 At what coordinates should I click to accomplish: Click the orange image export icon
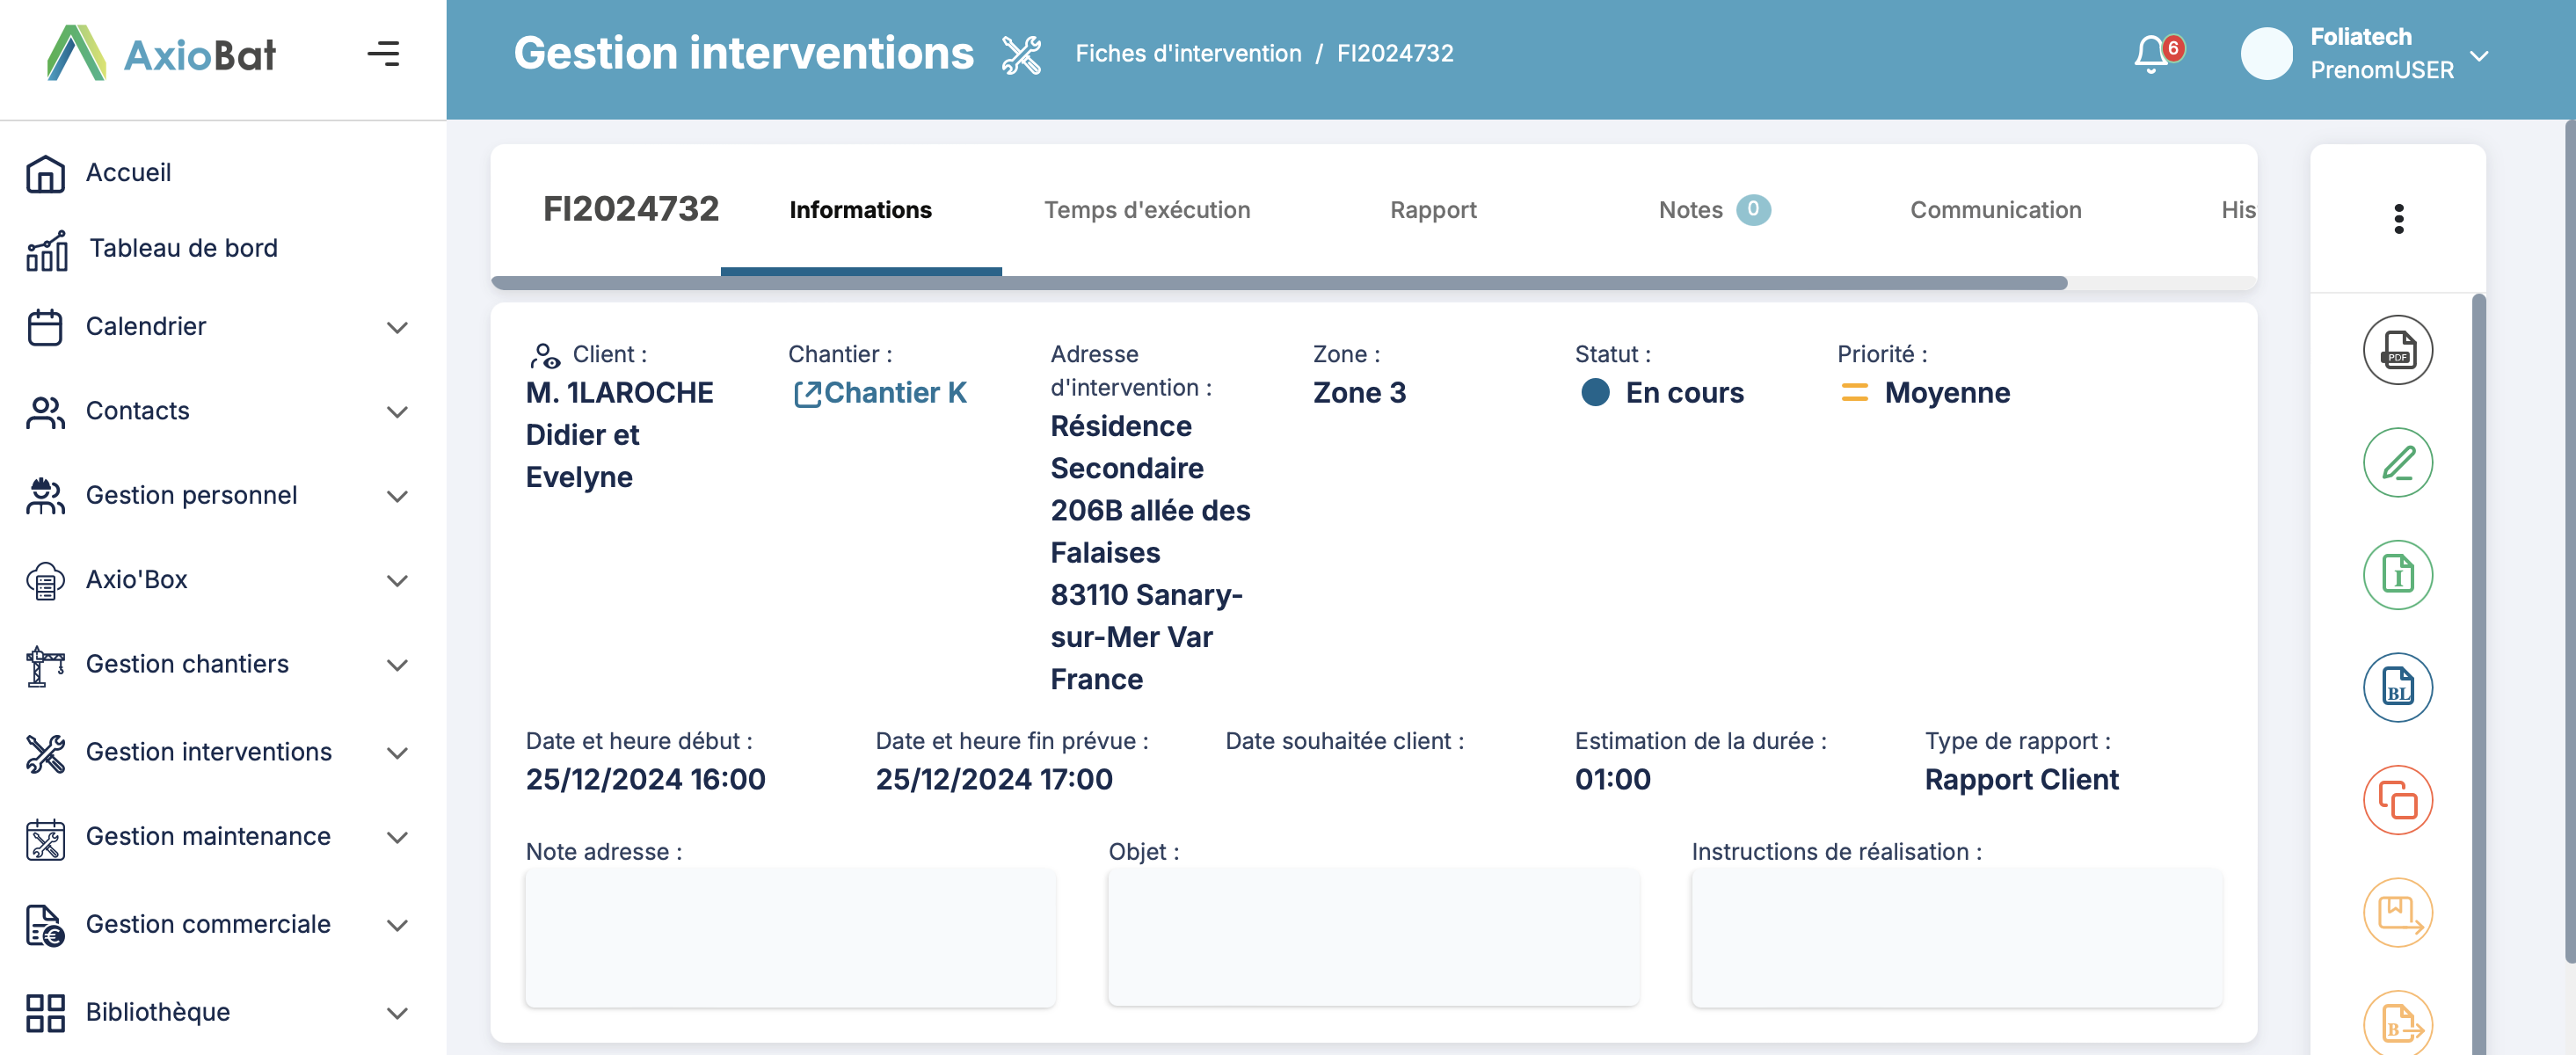tap(2397, 912)
